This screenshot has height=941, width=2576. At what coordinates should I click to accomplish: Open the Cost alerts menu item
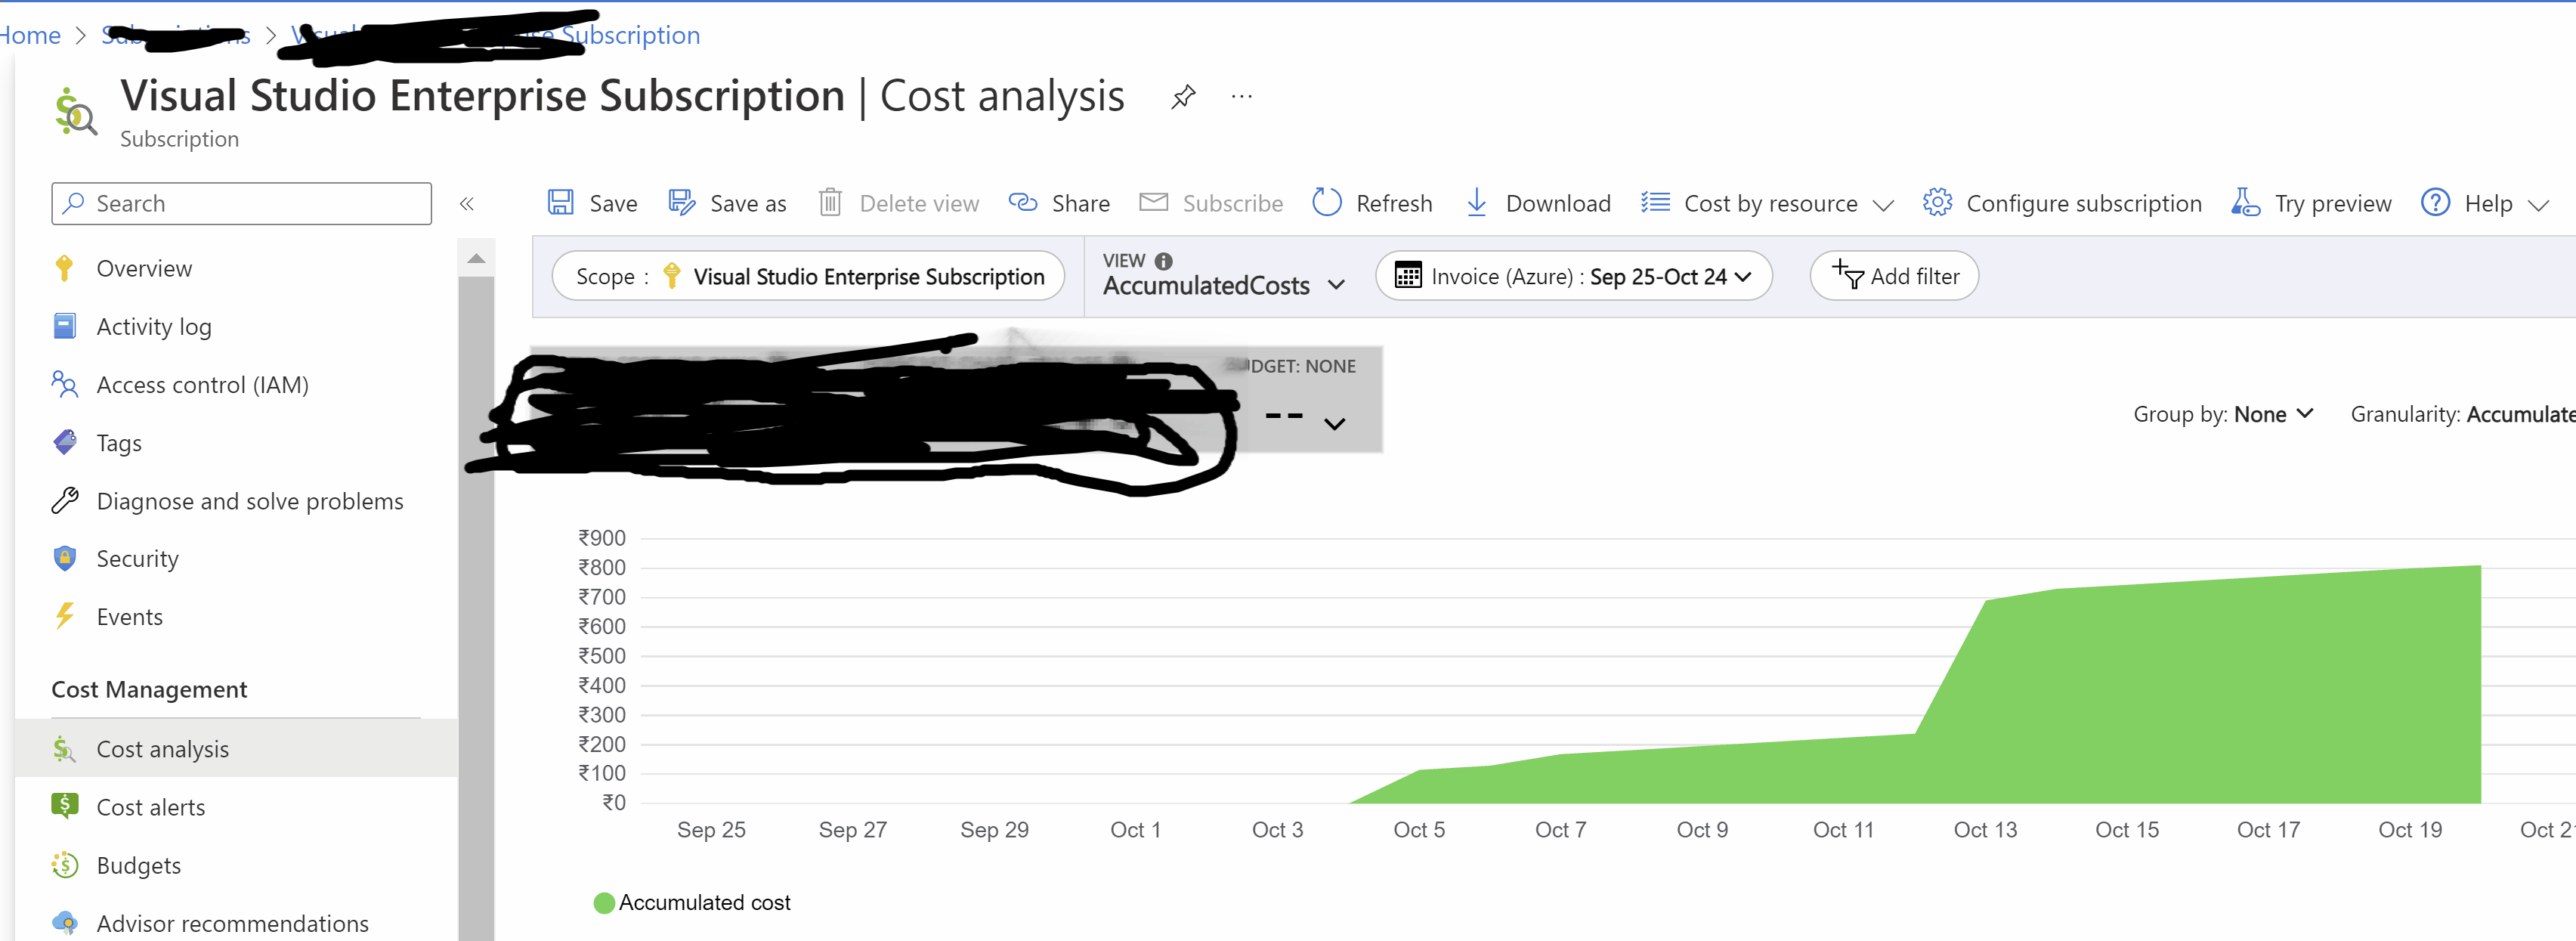[x=151, y=807]
